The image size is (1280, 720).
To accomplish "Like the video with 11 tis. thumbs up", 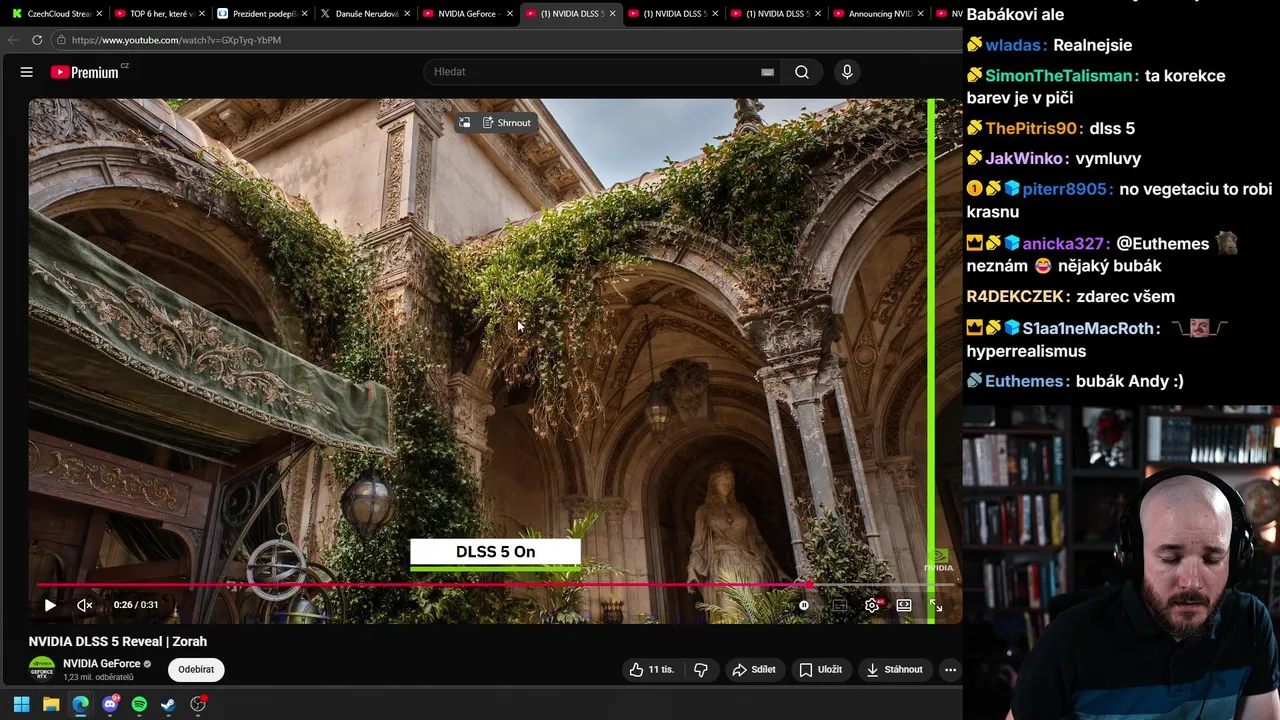I will 651,670.
